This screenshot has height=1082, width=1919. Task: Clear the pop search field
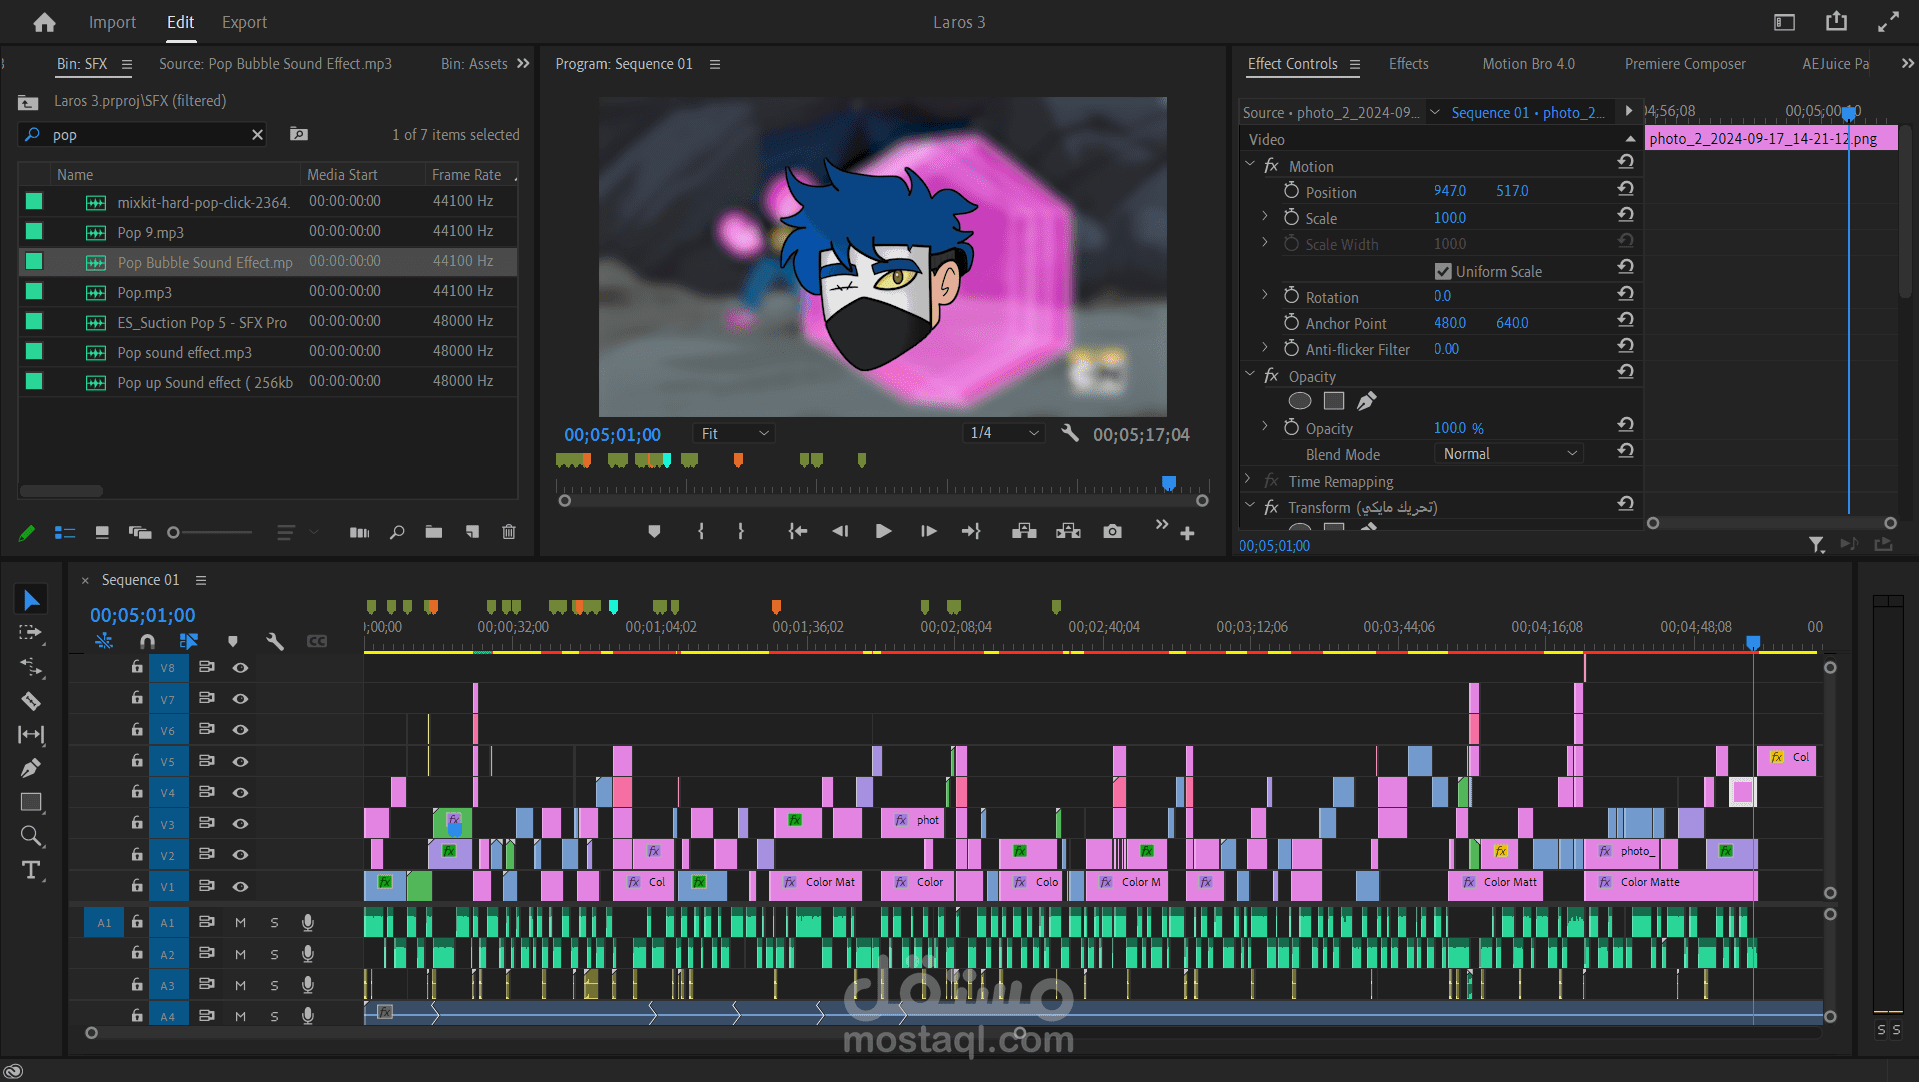click(x=257, y=135)
